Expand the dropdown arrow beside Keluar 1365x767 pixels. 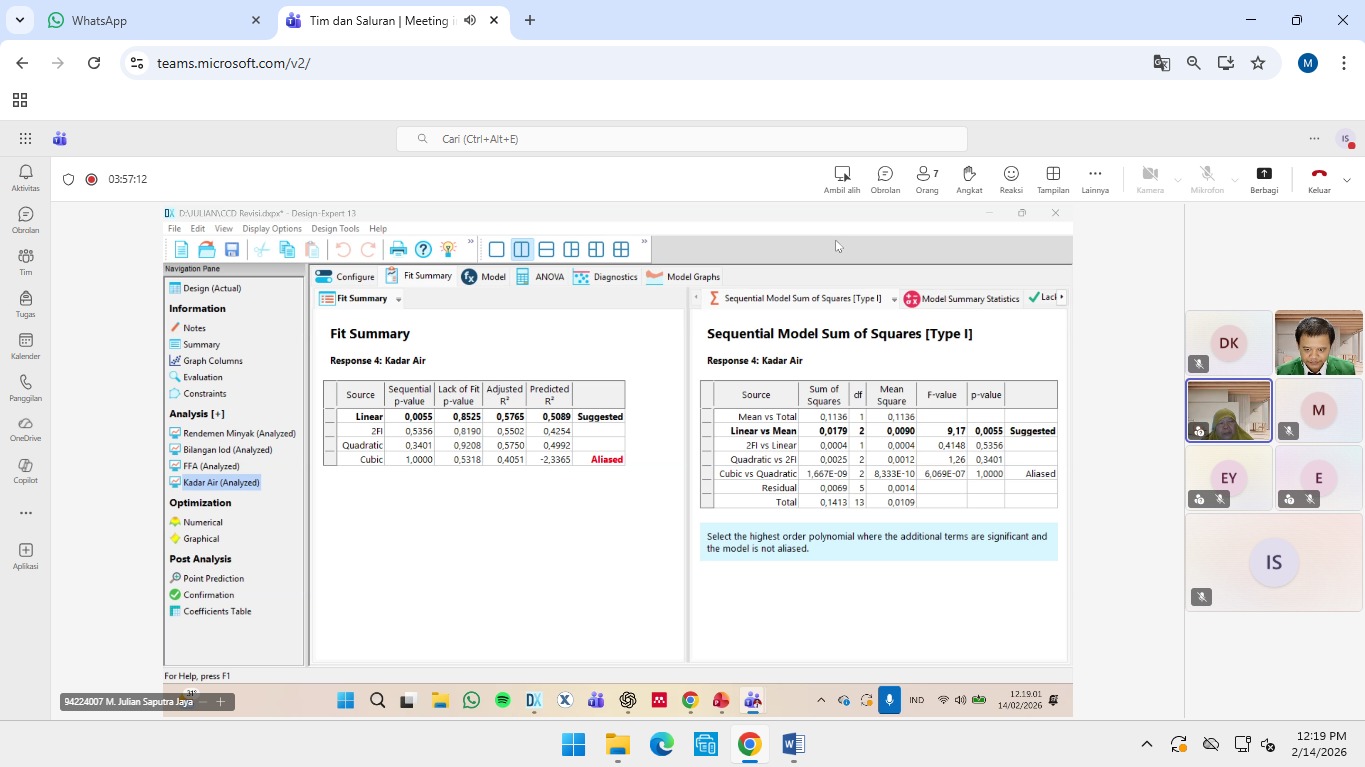pos(1347,180)
